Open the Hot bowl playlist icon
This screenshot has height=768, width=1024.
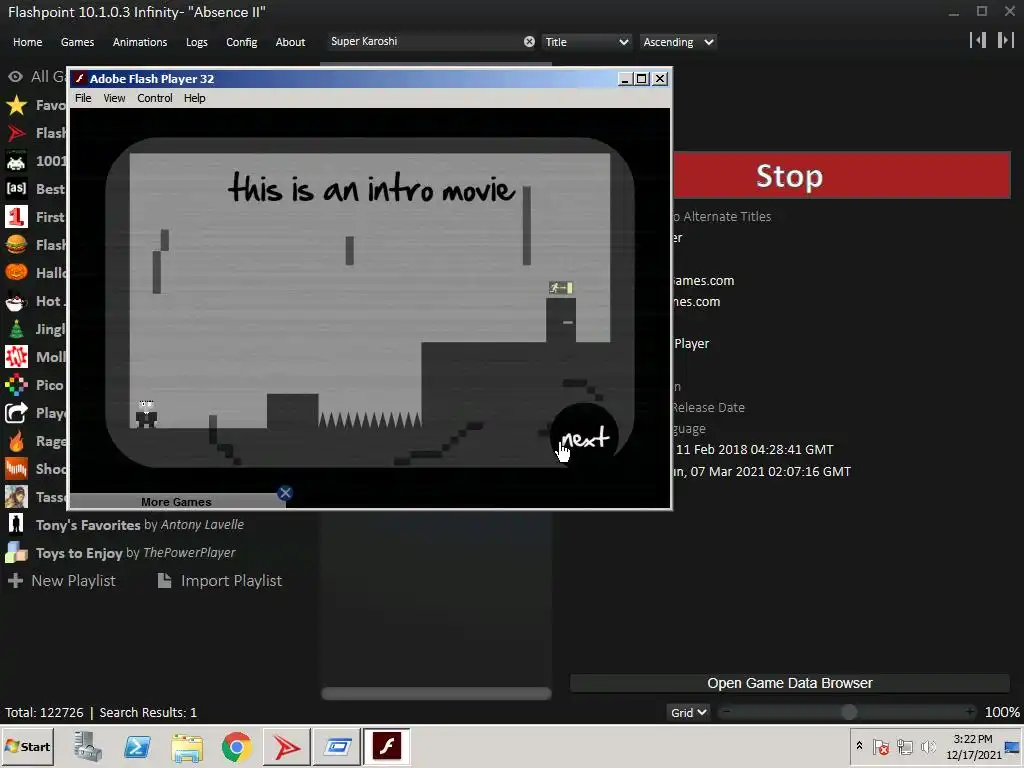[16, 301]
